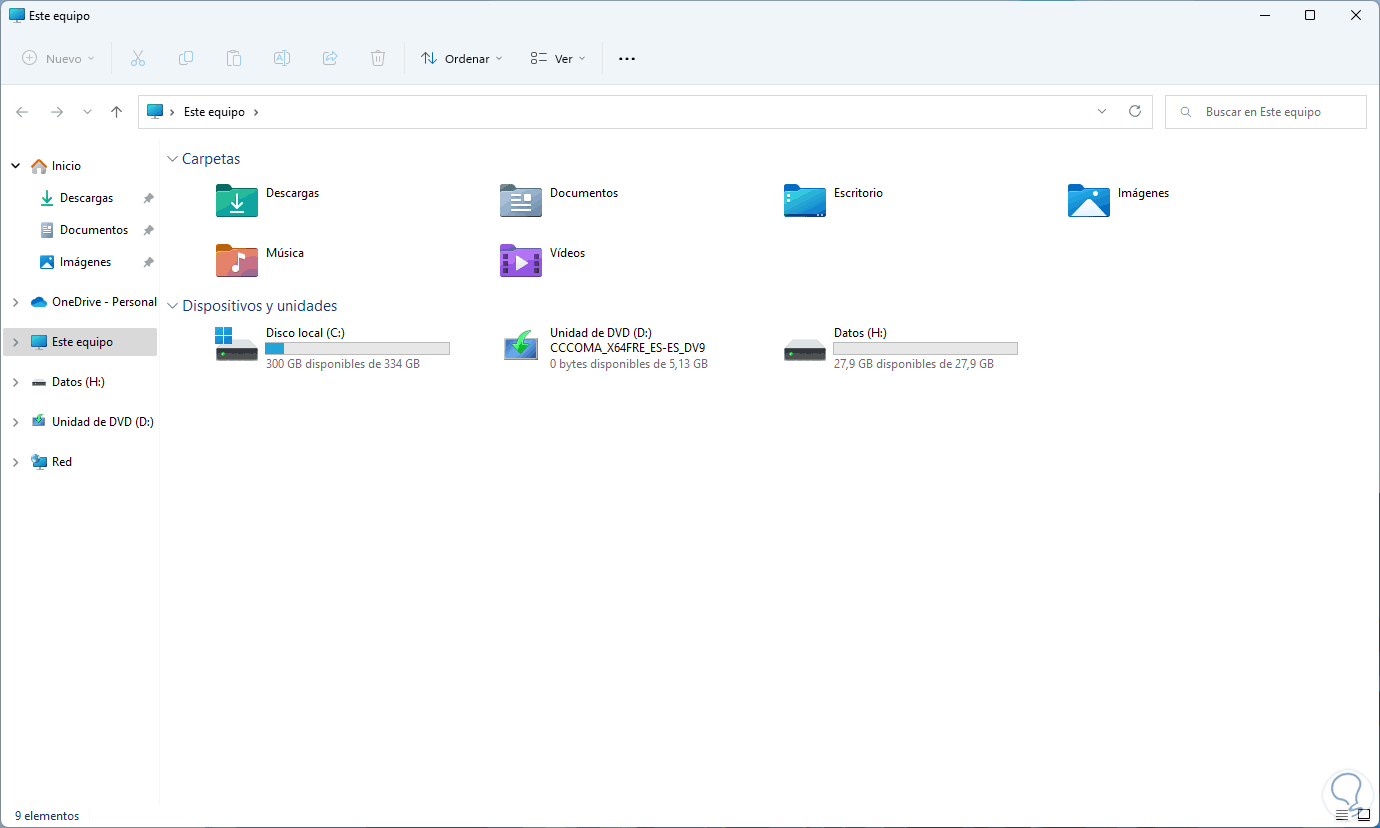Go up one level with up arrow

117,112
